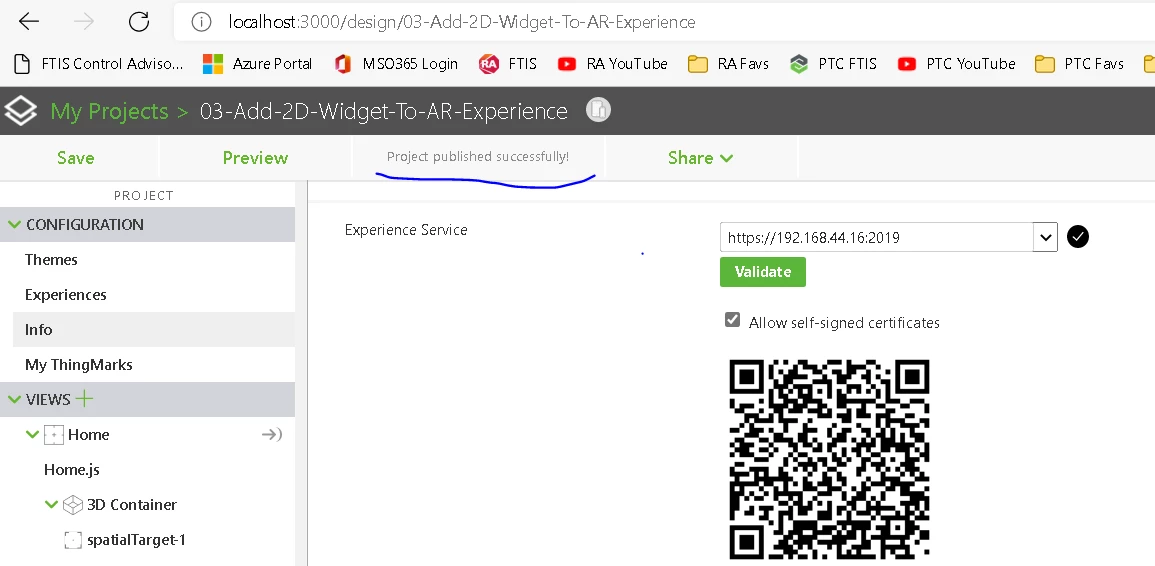Collapse the 3D Container tree node
The image size is (1155, 566).
coord(51,504)
